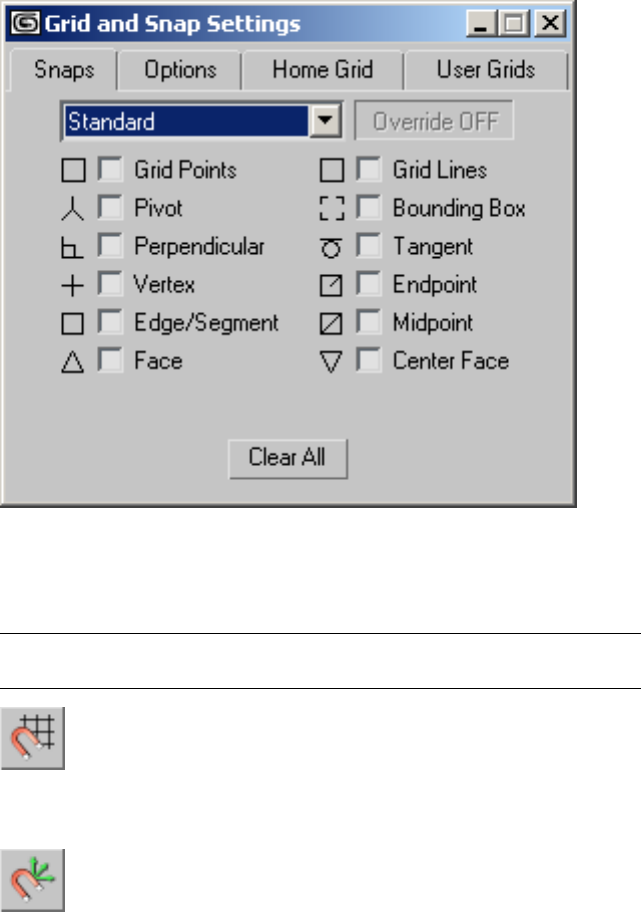Click the Tangent snap symbol icon
641x912 pixels.
point(331,247)
